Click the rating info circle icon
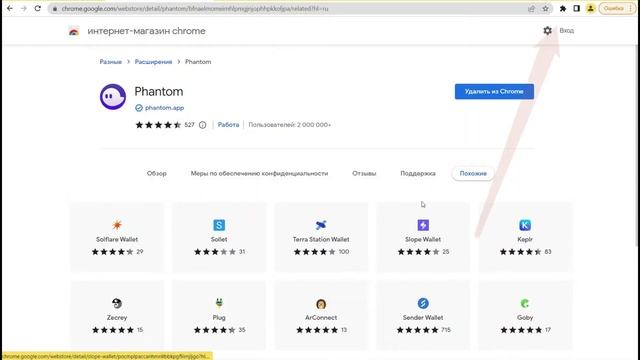 202,125
